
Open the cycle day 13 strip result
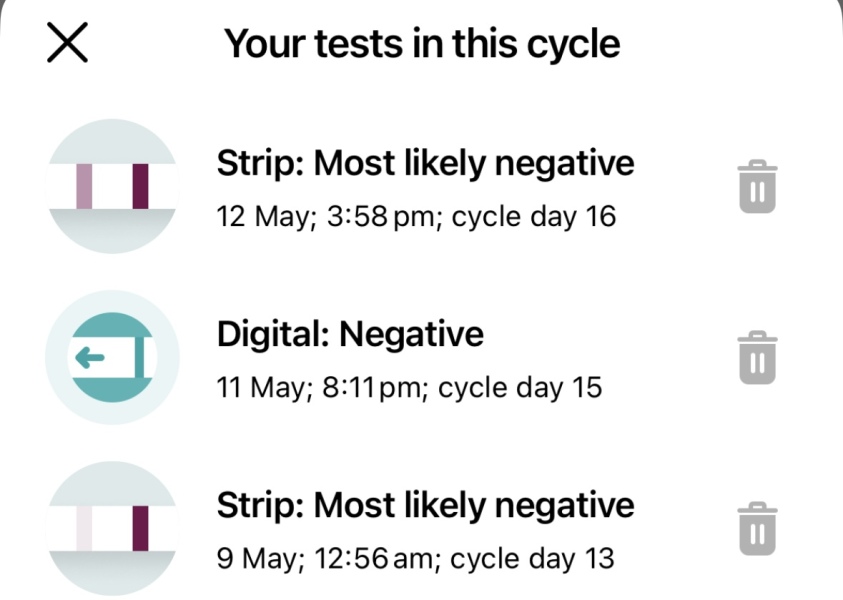pyautogui.click(x=425, y=505)
